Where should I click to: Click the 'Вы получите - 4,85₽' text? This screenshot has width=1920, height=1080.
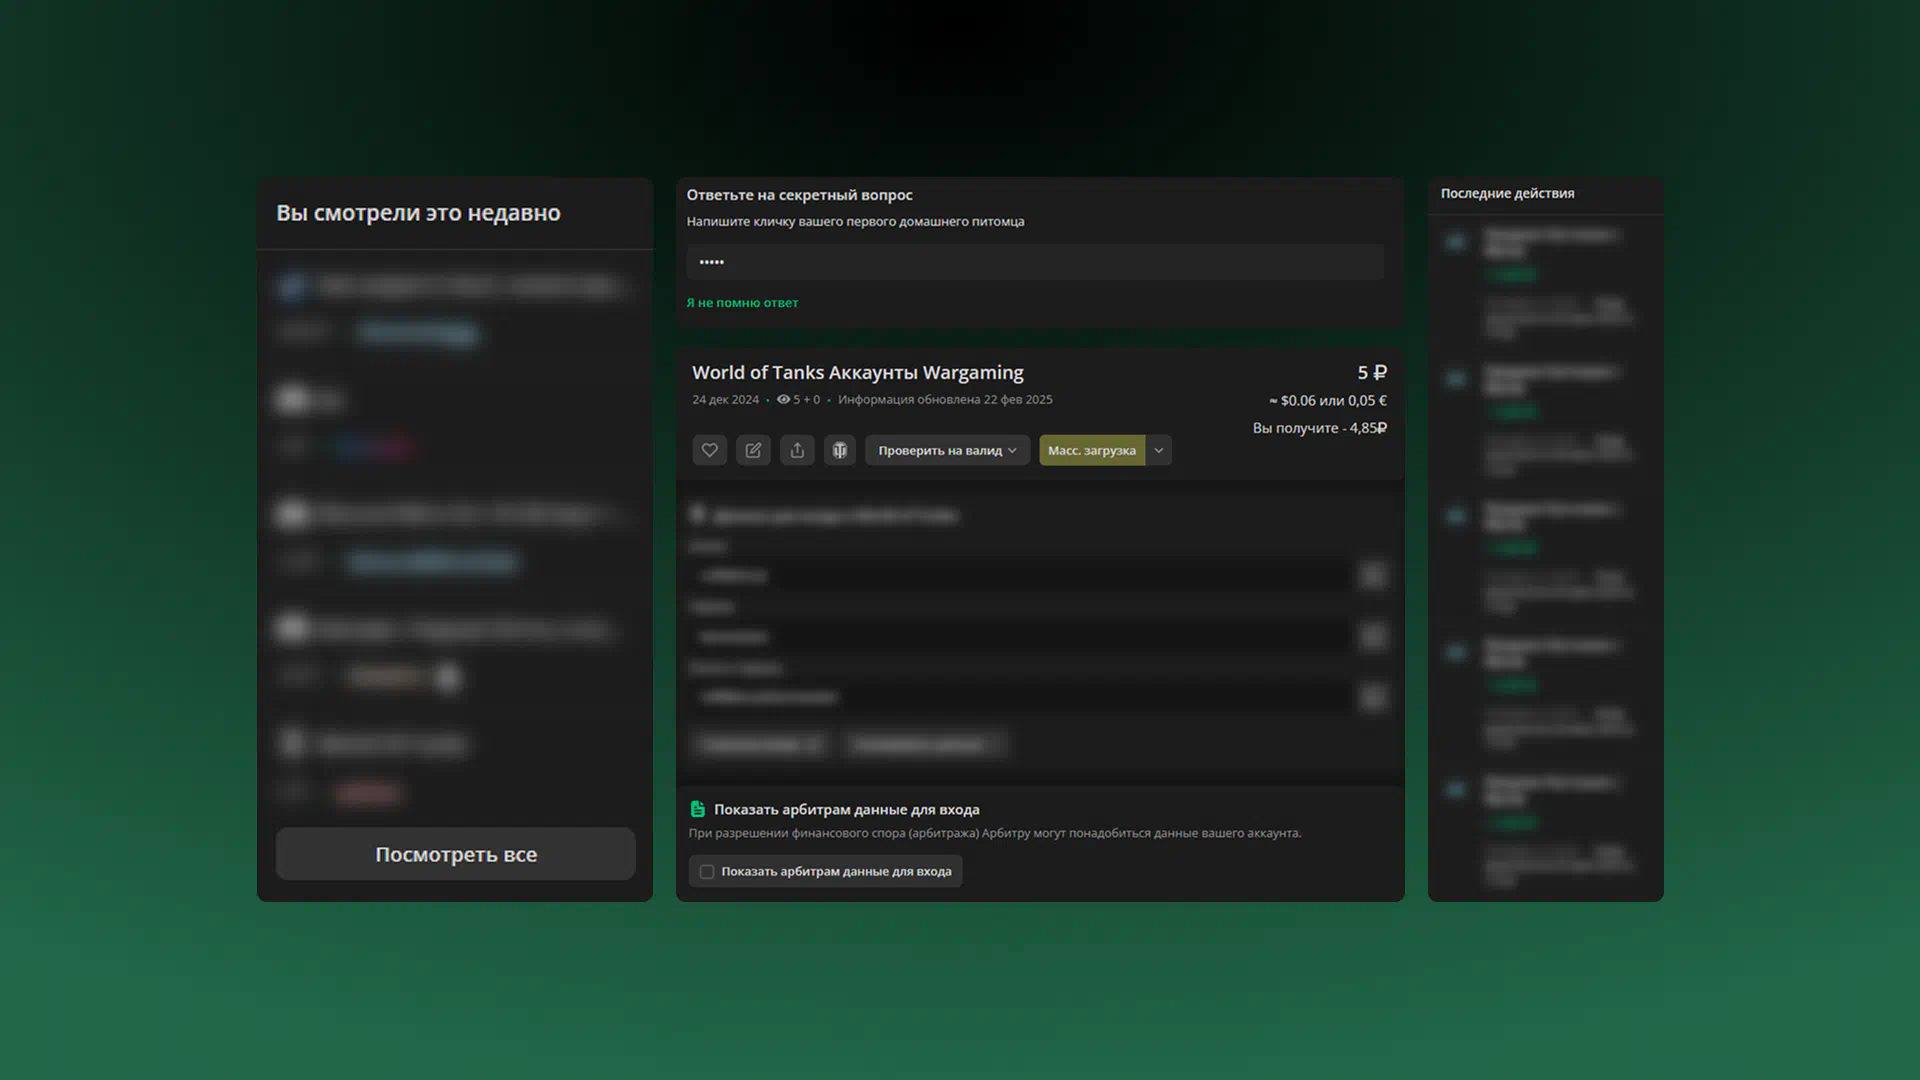point(1320,428)
